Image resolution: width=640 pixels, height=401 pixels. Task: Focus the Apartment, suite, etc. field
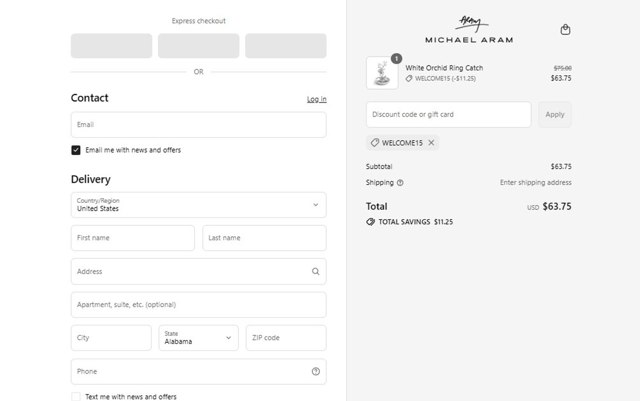click(198, 305)
